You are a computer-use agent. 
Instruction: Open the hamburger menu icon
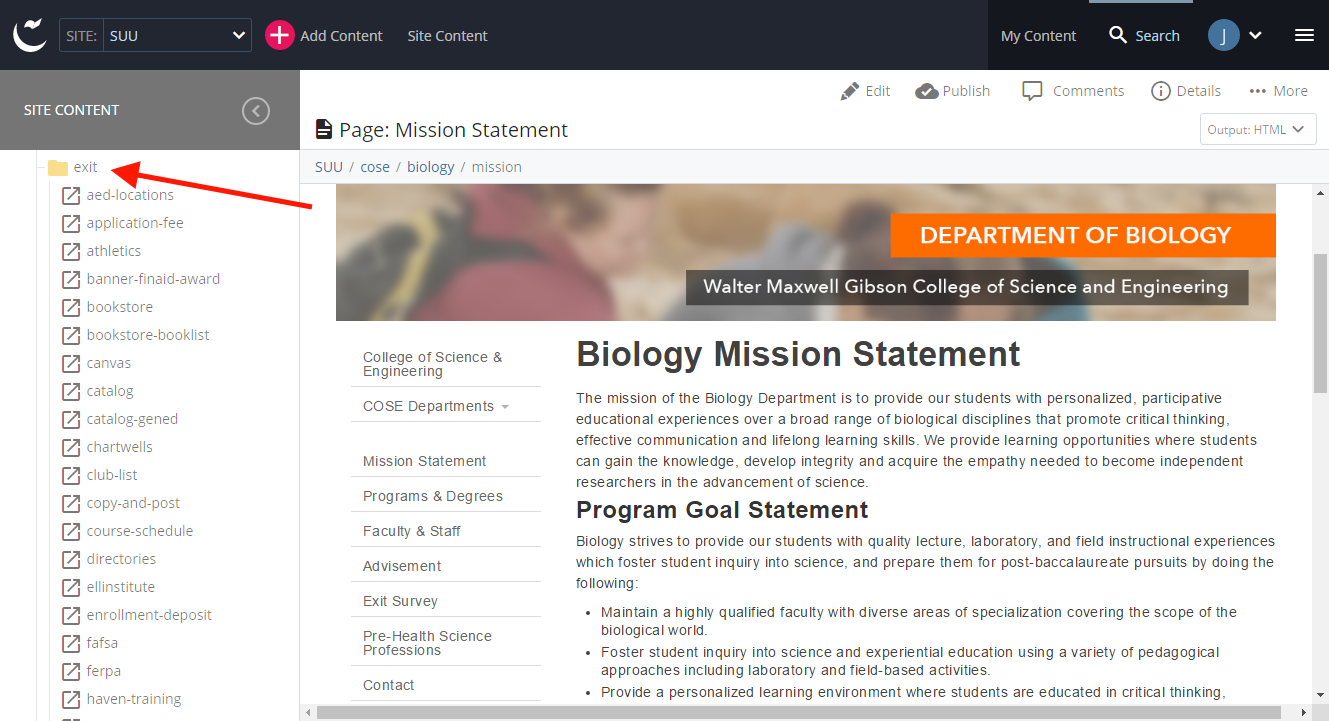[1304, 35]
